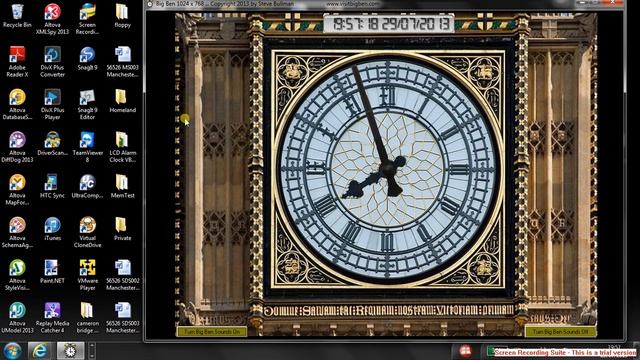Click the red system tray icon

464,351
